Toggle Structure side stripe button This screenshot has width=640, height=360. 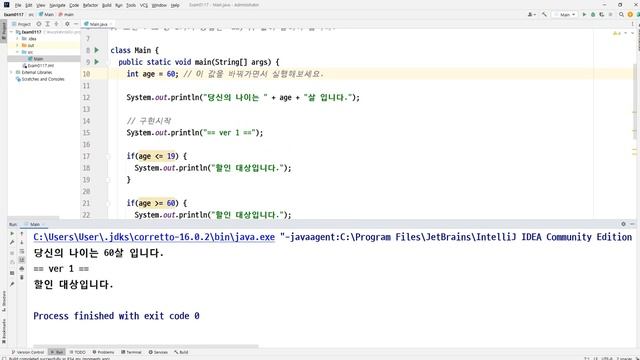click(x=4, y=301)
